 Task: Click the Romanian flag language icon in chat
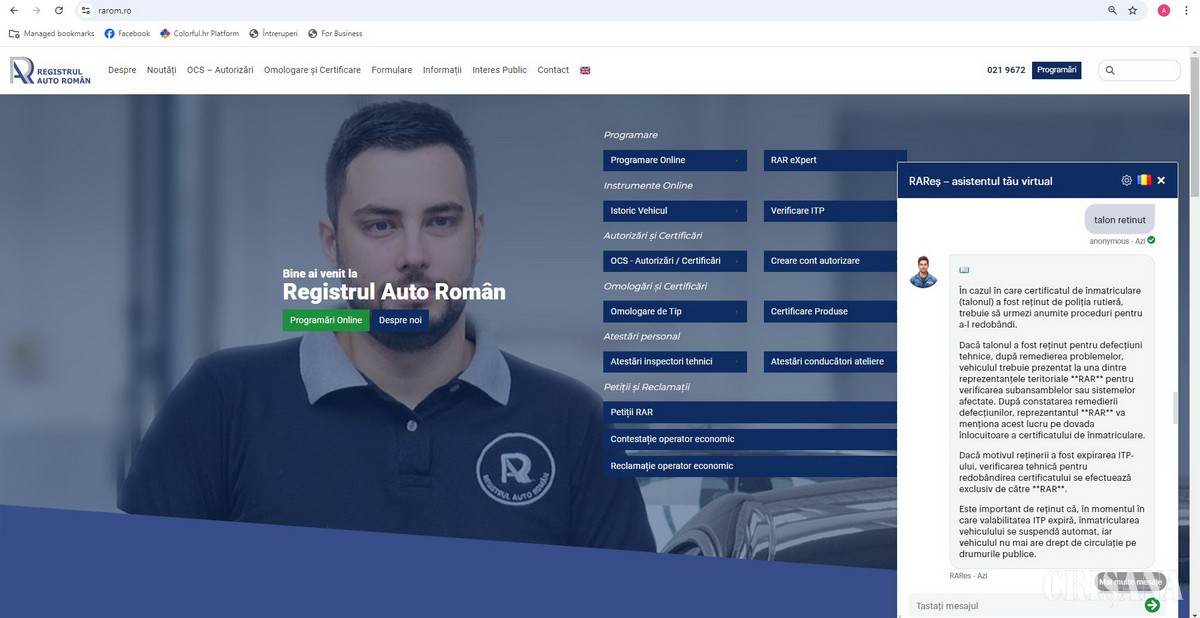pyautogui.click(x=1144, y=181)
